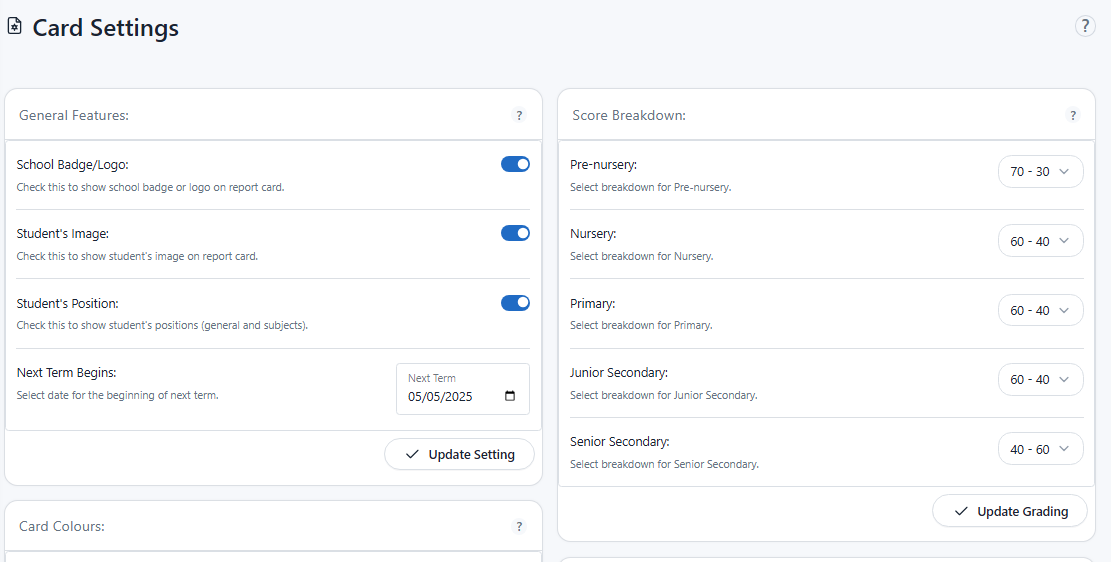
Task: Open help for General Features panel
Action: pos(519,116)
